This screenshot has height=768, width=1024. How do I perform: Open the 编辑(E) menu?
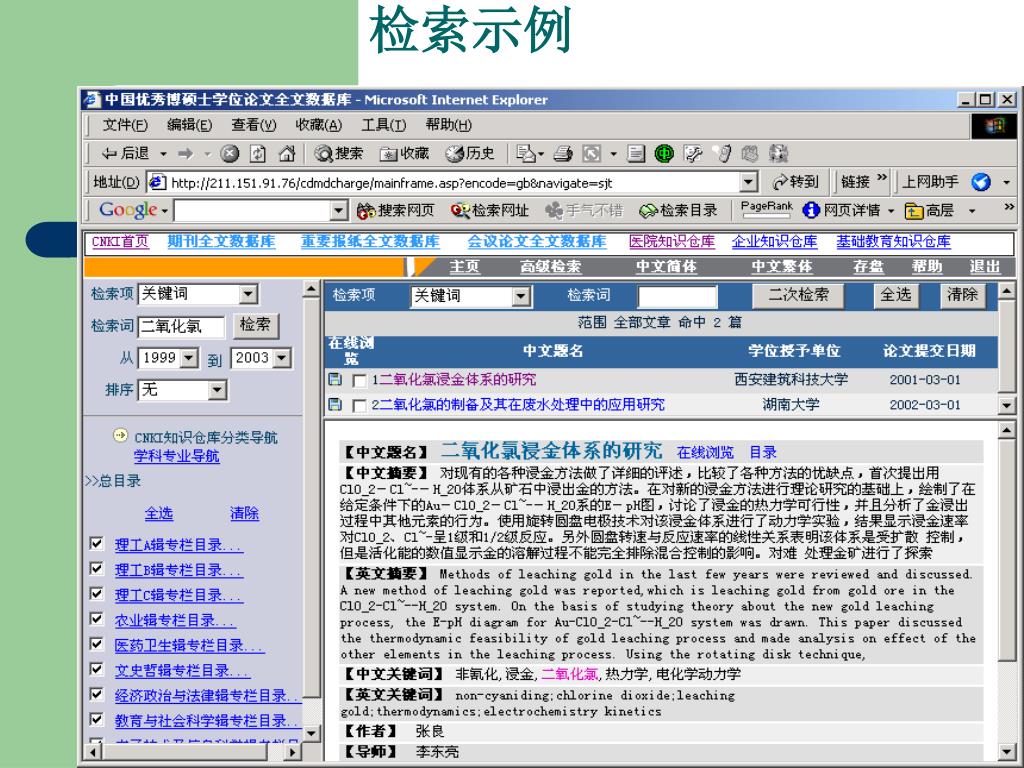coord(189,125)
